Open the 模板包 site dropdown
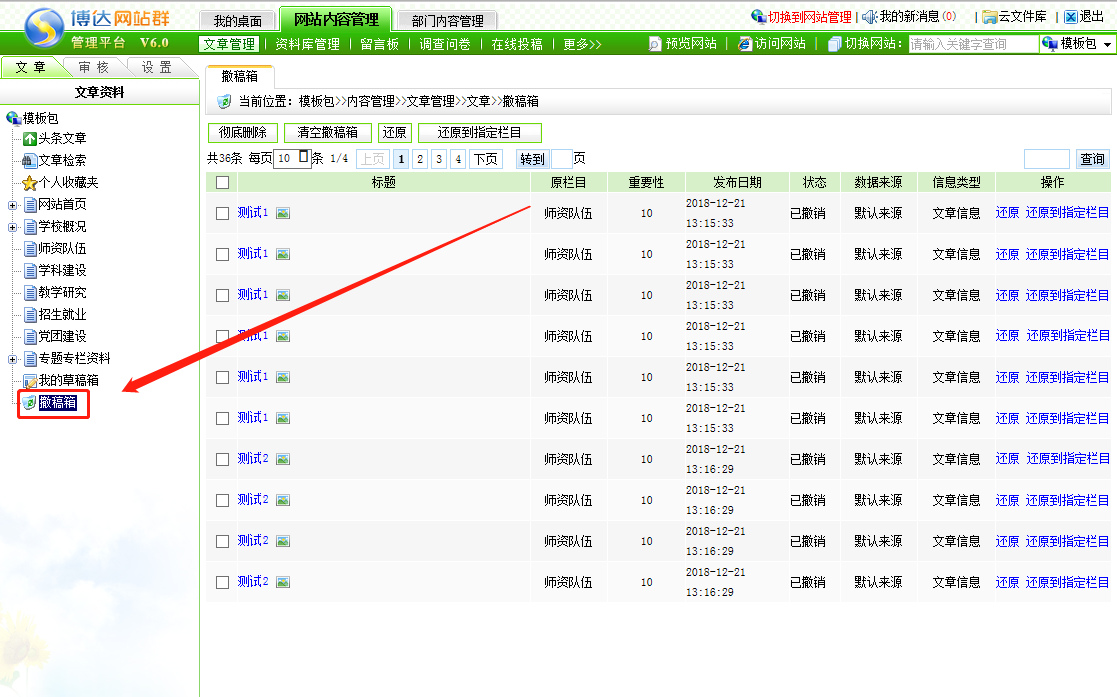Image resolution: width=1117 pixels, height=697 pixels. pyautogui.click(x=1077, y=44)
